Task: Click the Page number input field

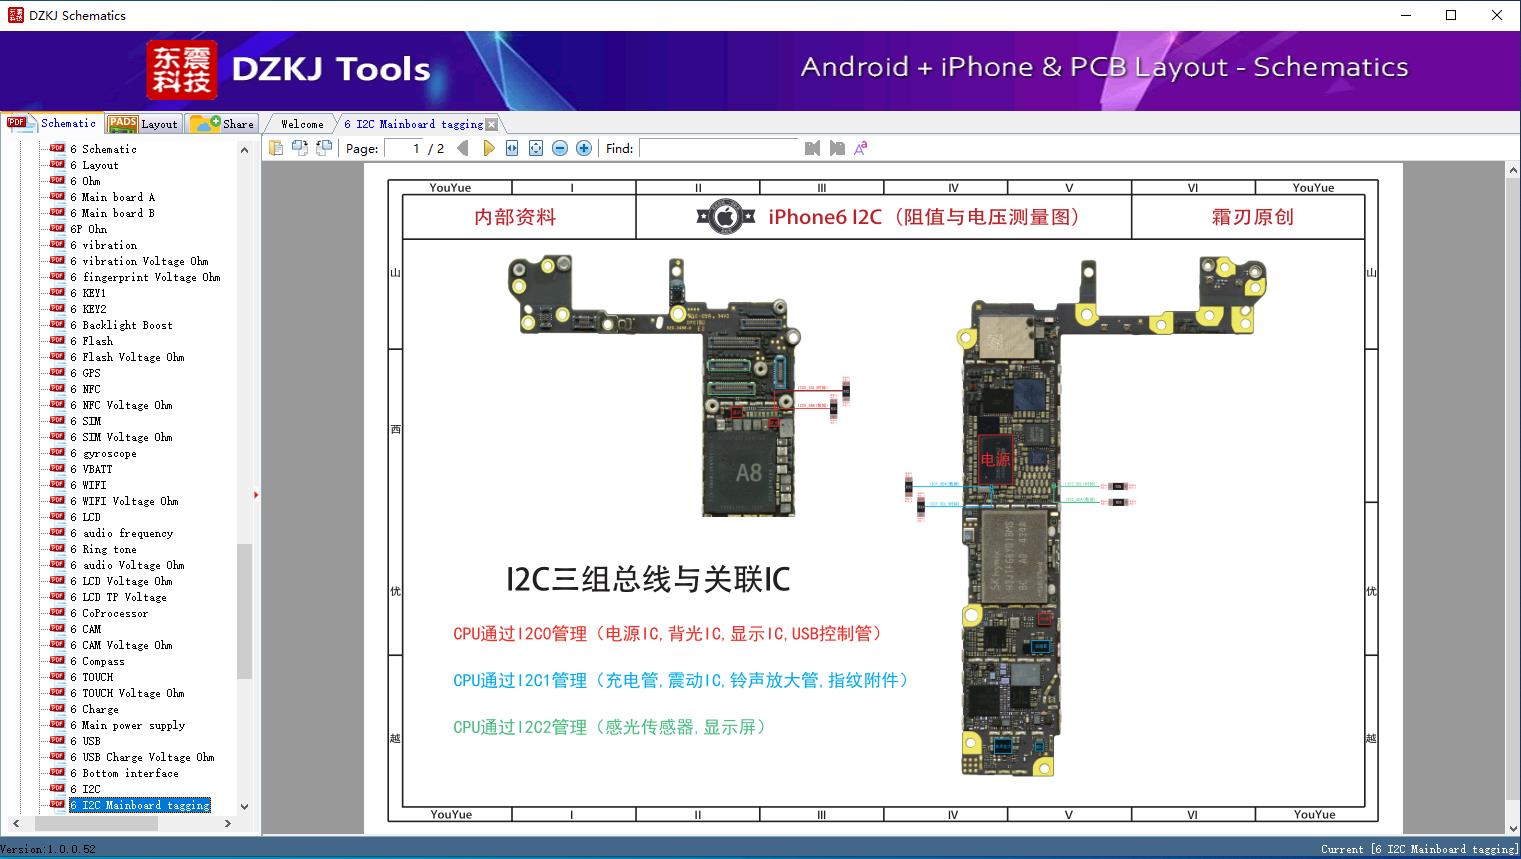Action: click(403, 148)
